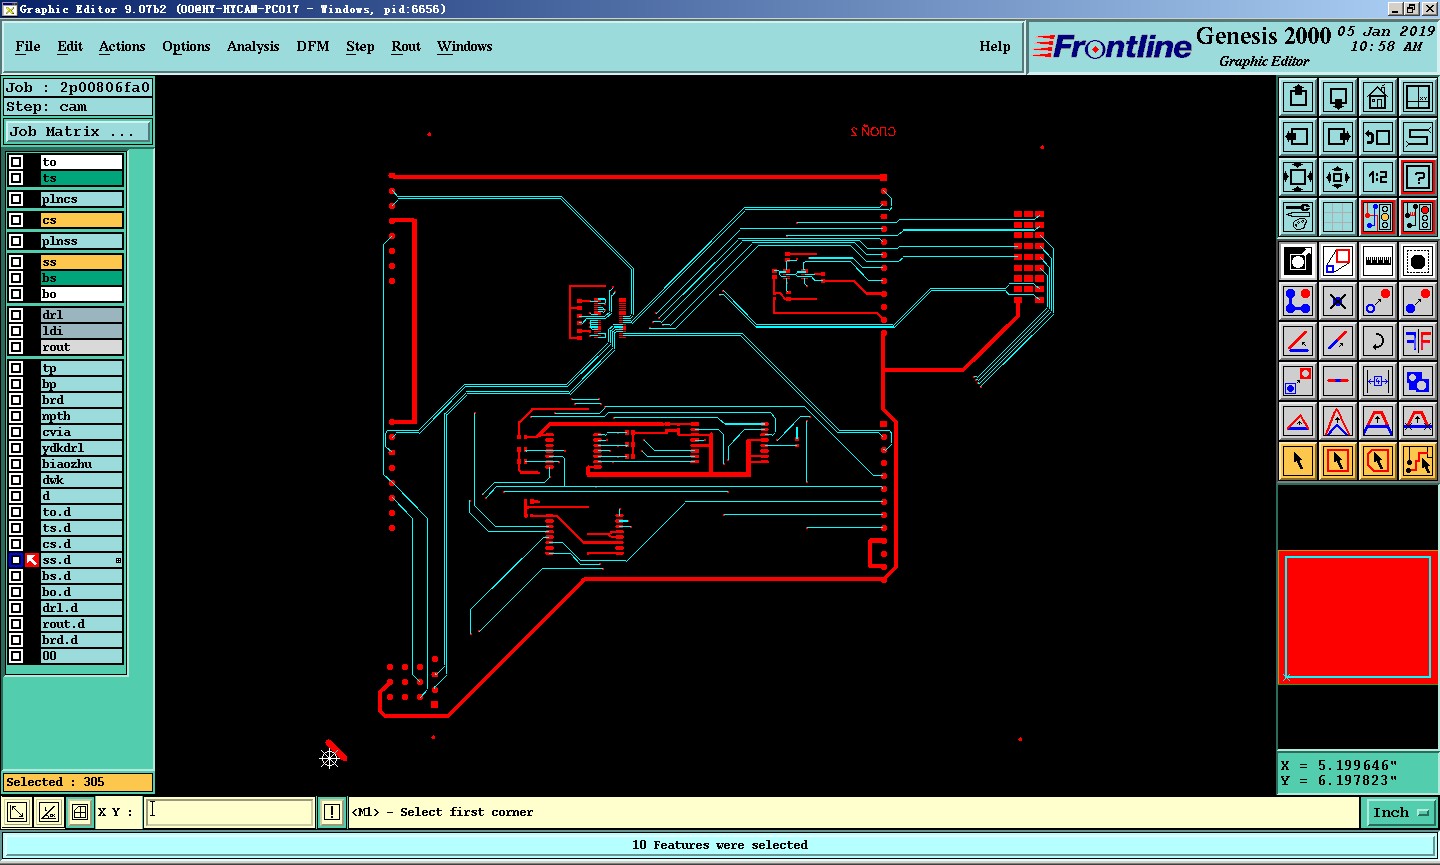Click the zoom out shrinking arrows icon
Image resolution: width=1440 pixels, height=865 pixels.
click(1338, 177)
